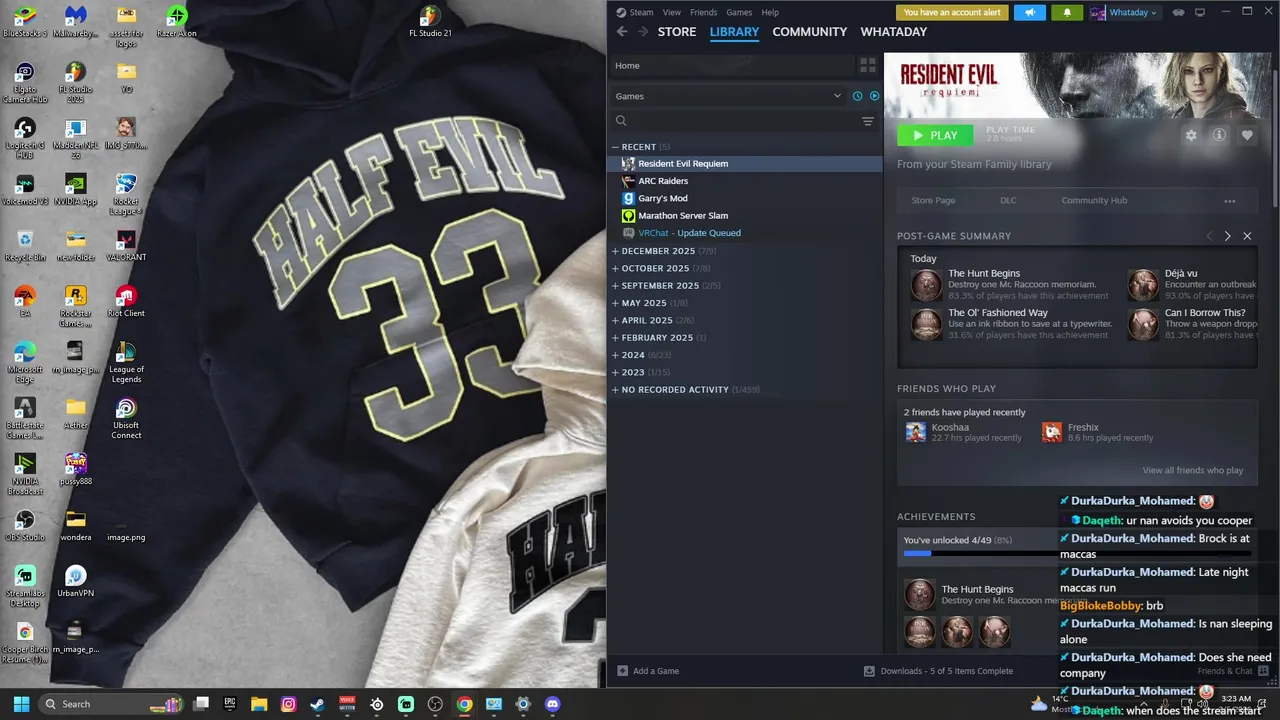Open the View menu
The image size is (1280, 720).
[672, 12]
